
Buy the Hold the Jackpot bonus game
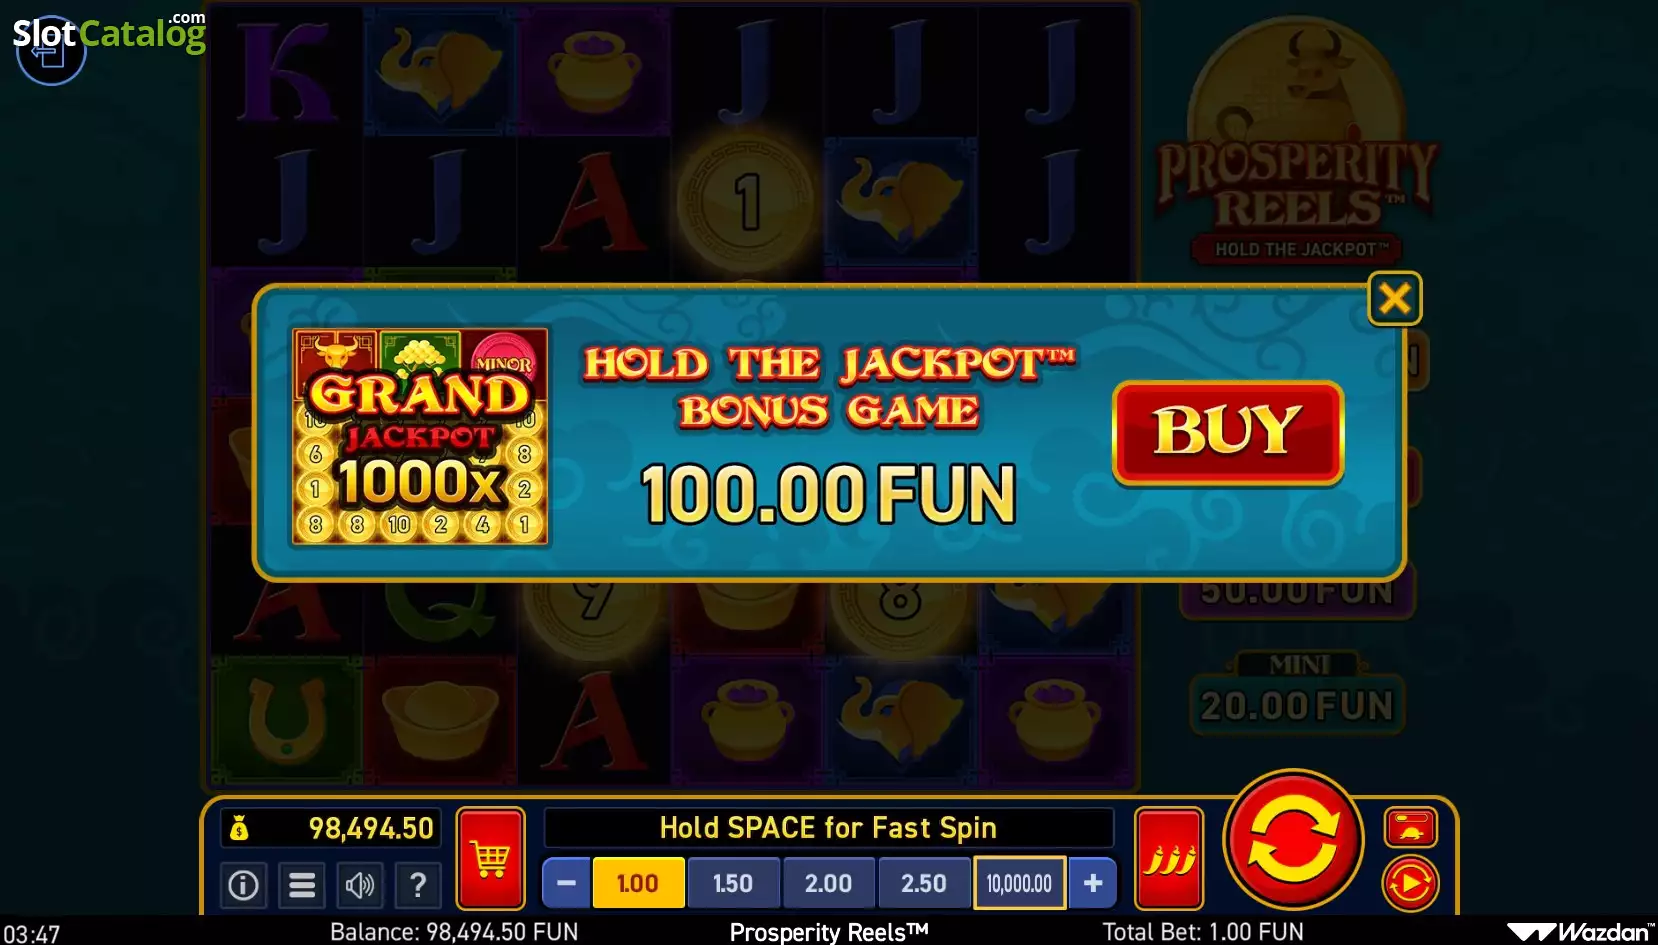click(x=1228, y=432)
